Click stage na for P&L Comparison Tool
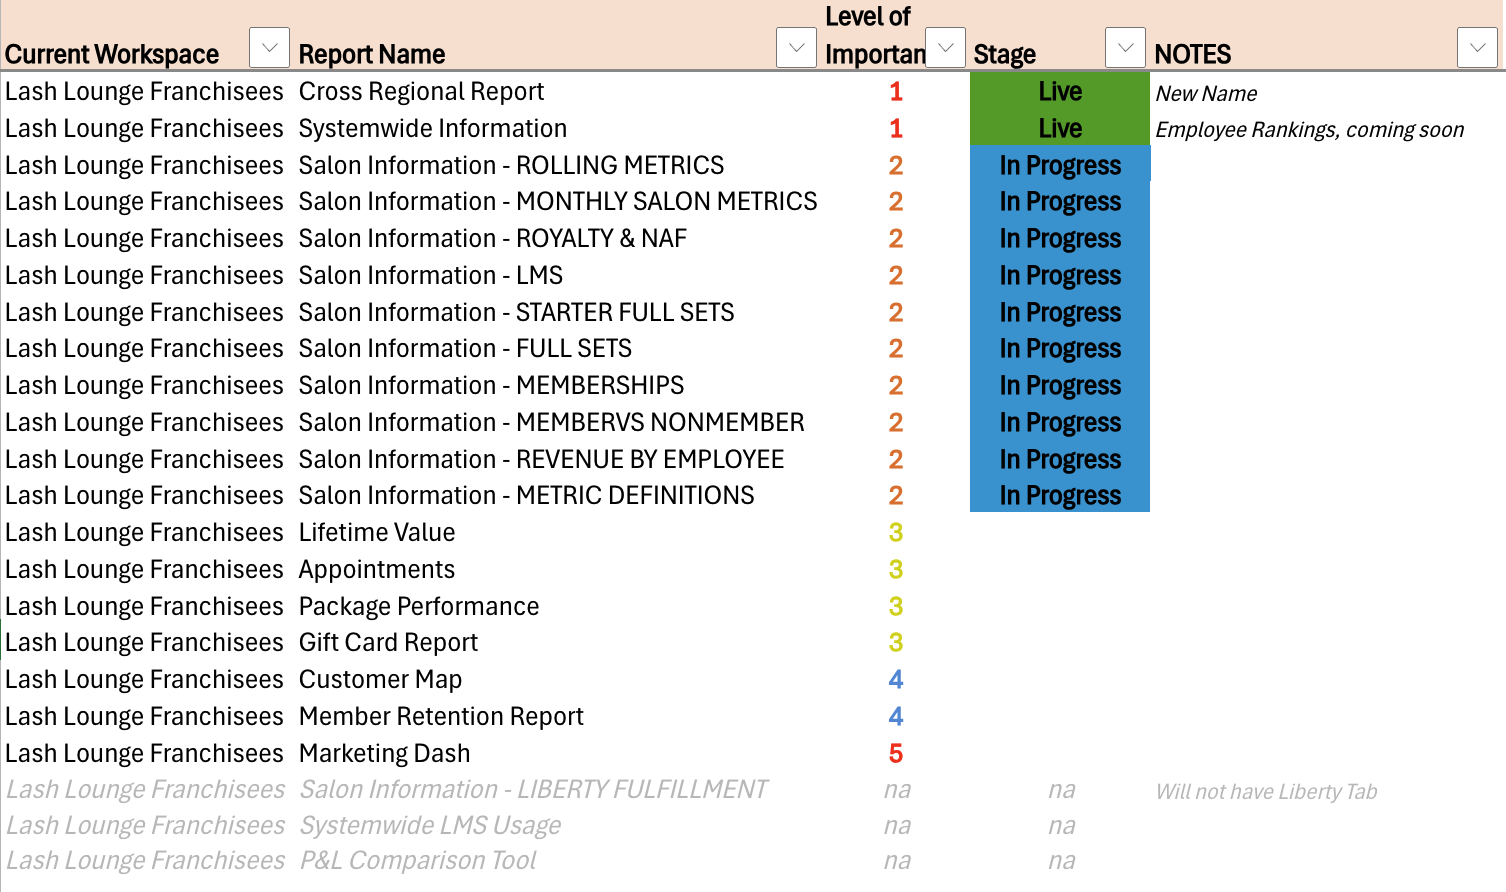 [1062, 861]
